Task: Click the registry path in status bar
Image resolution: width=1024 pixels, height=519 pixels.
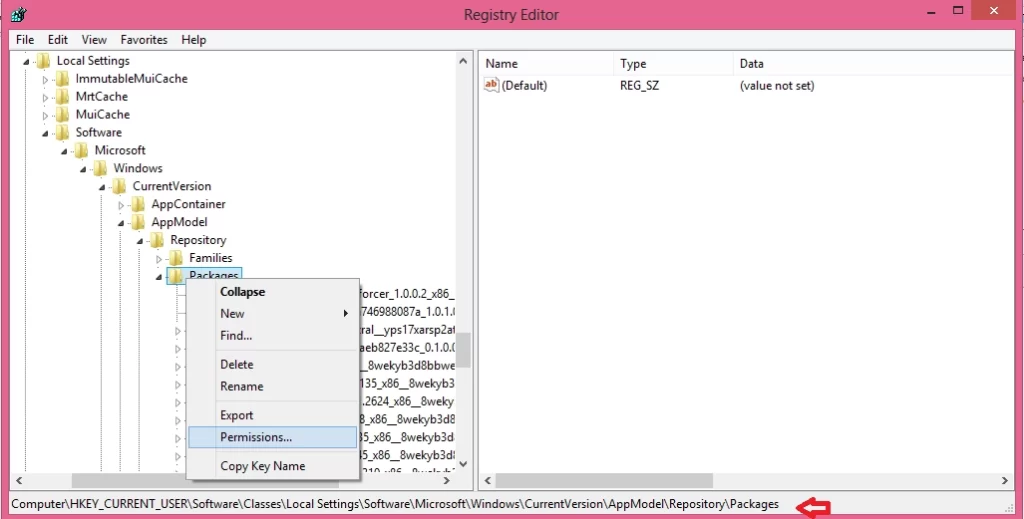Action: 395,505
